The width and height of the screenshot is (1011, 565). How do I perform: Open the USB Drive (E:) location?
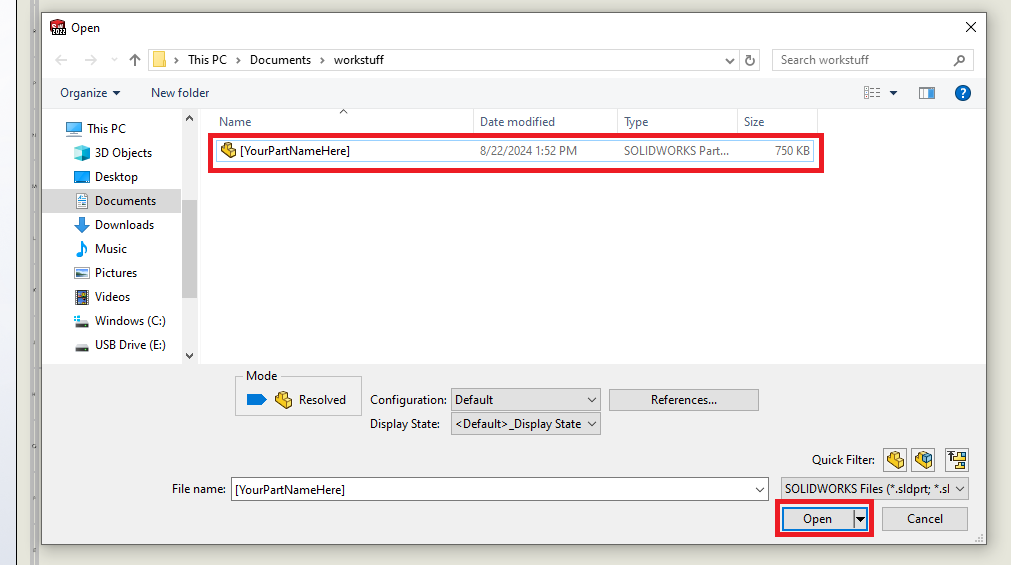(x=129, y=345)
